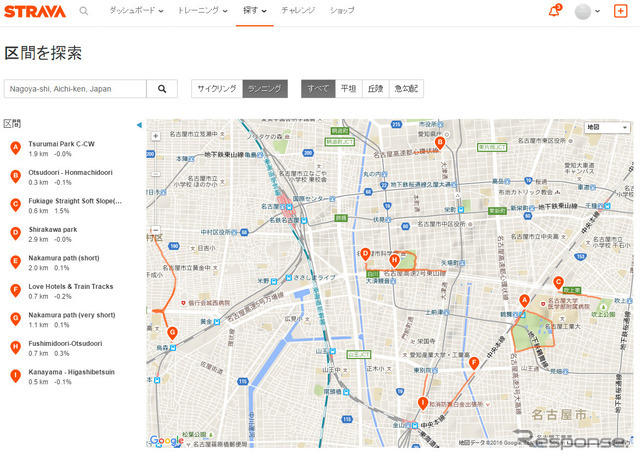Open the search magnifier in header
The height and width of the screenshot is (461, 640).
click(84, 11)
